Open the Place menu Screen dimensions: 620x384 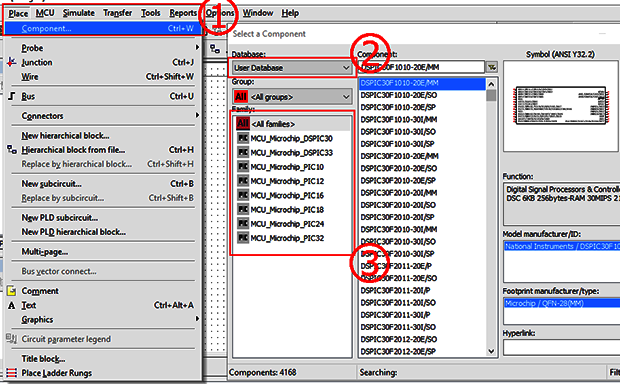[18, 13]
